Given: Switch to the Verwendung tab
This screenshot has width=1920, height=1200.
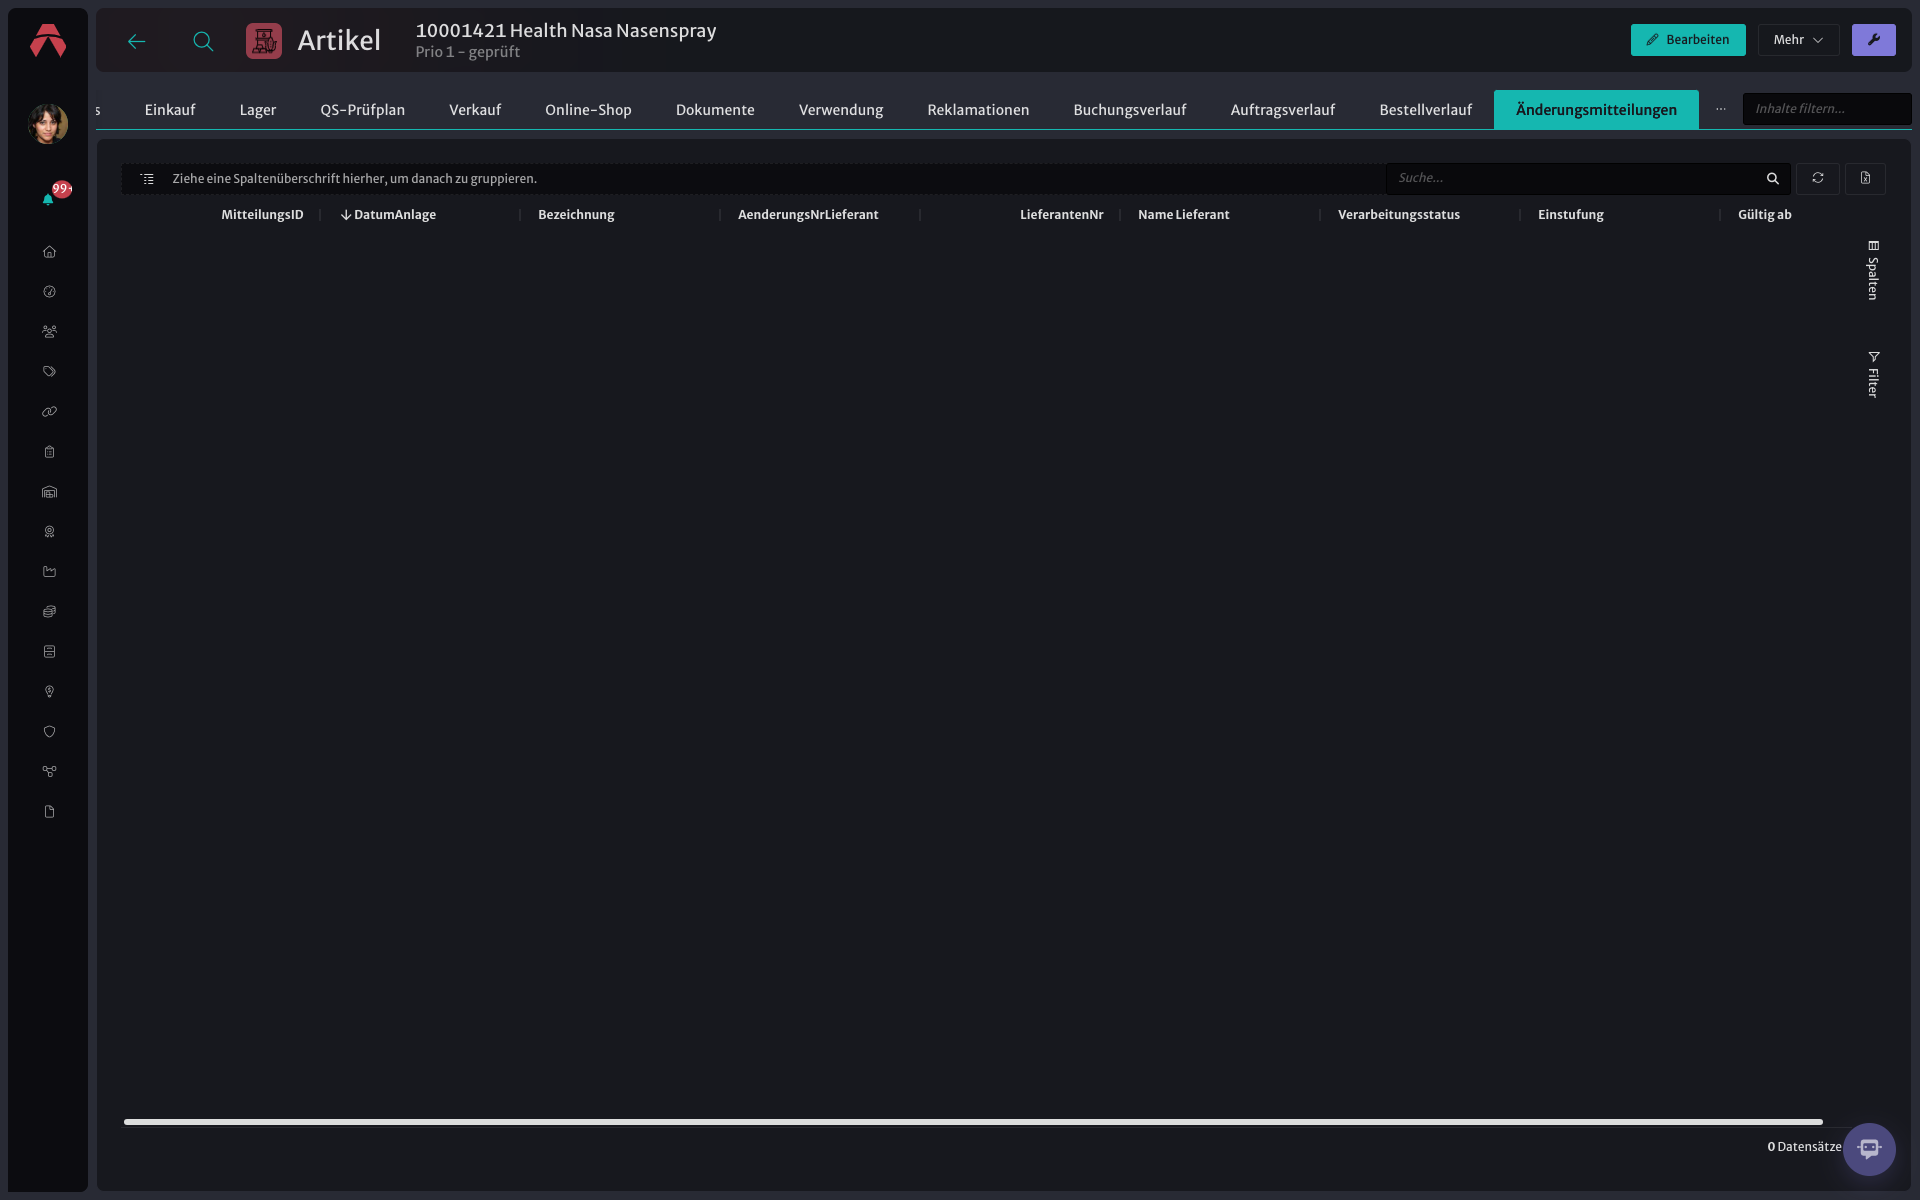Looking at the screenshot, I should (841, 110).
